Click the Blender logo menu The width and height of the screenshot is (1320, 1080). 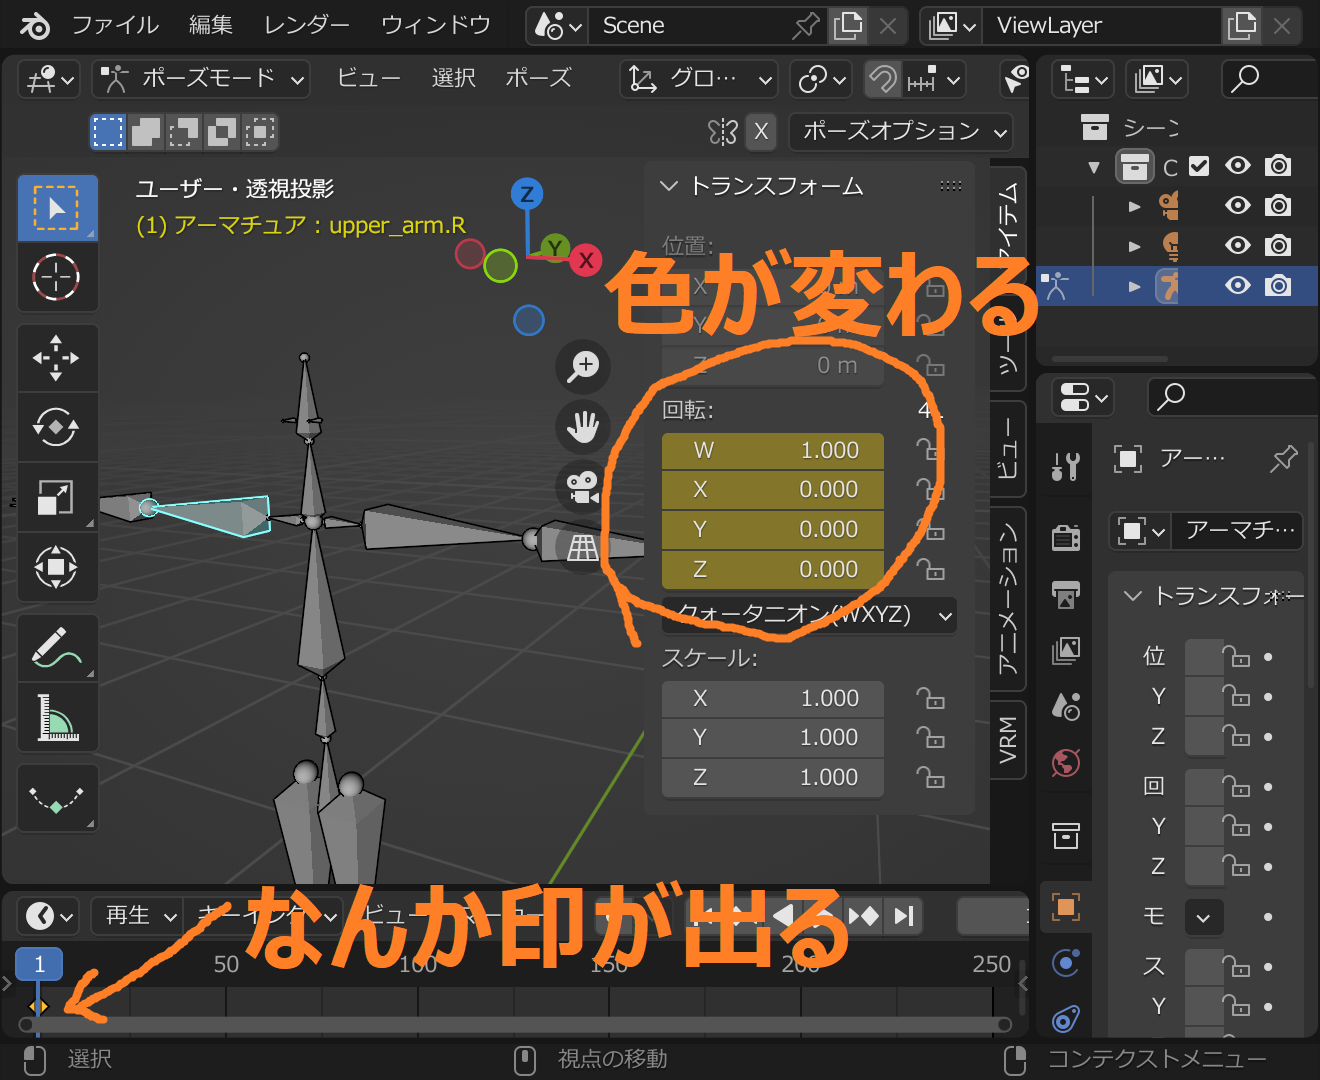pyautogui.click(x=34, y=25)
